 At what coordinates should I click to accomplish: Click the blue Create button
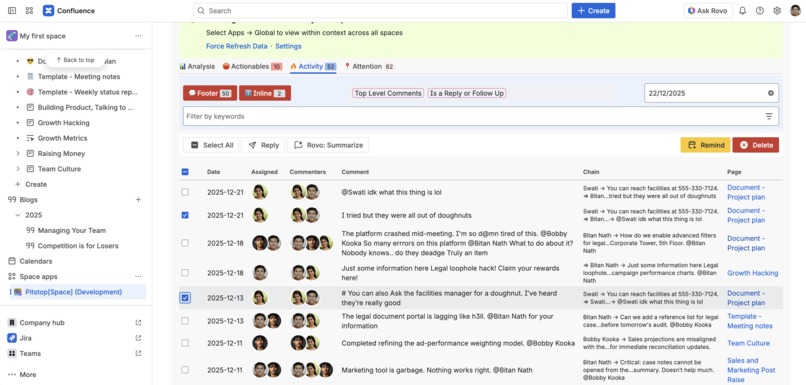click(x=593, y=10)
